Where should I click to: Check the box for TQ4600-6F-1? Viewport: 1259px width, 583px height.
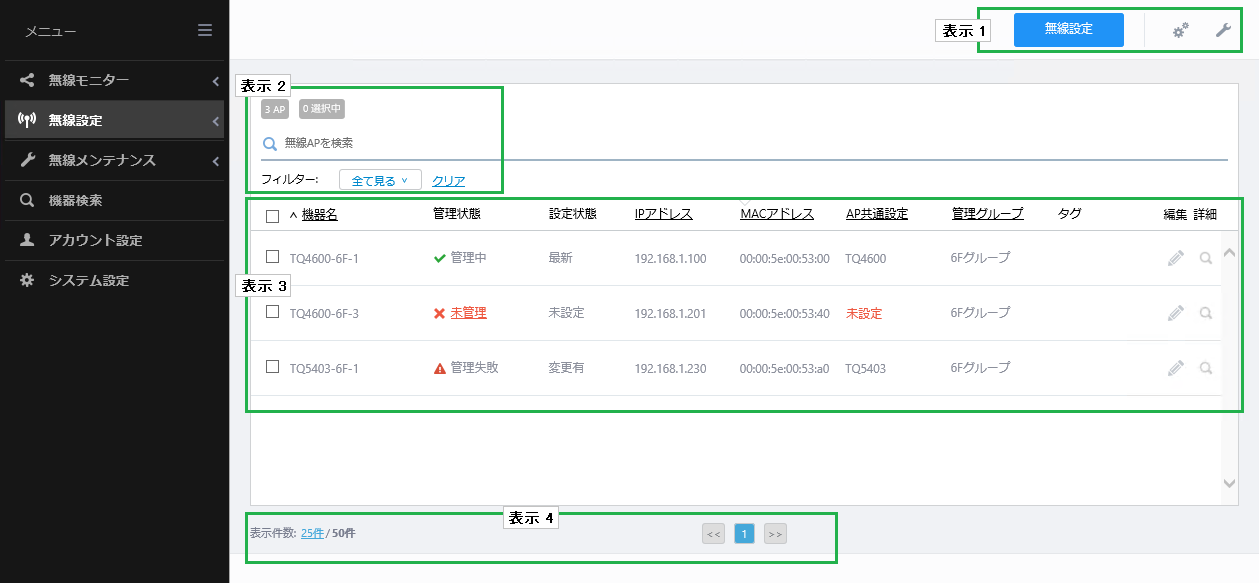pos(272,257)
